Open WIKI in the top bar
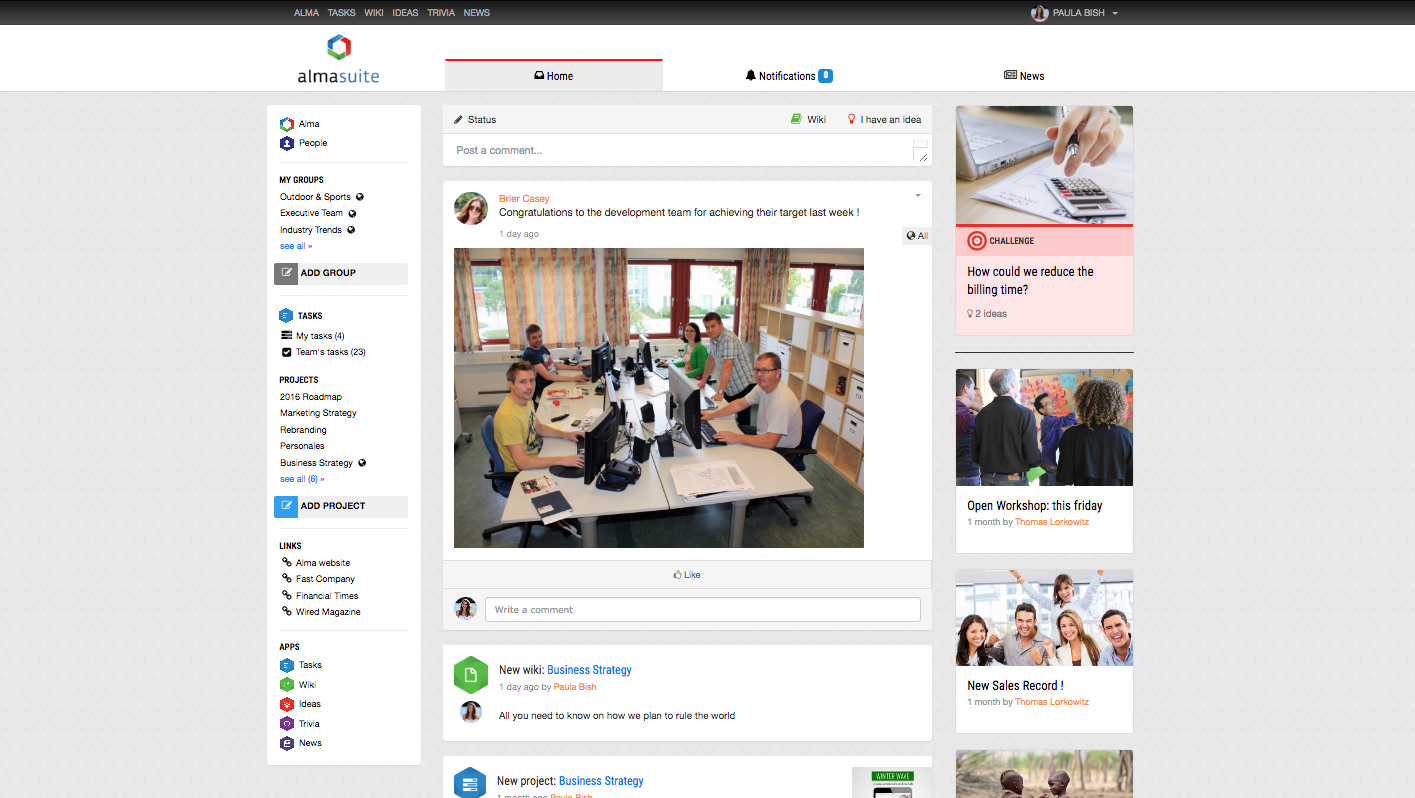Image resolution: width=1415 pixels, height=798 pixels. (374, 13)
